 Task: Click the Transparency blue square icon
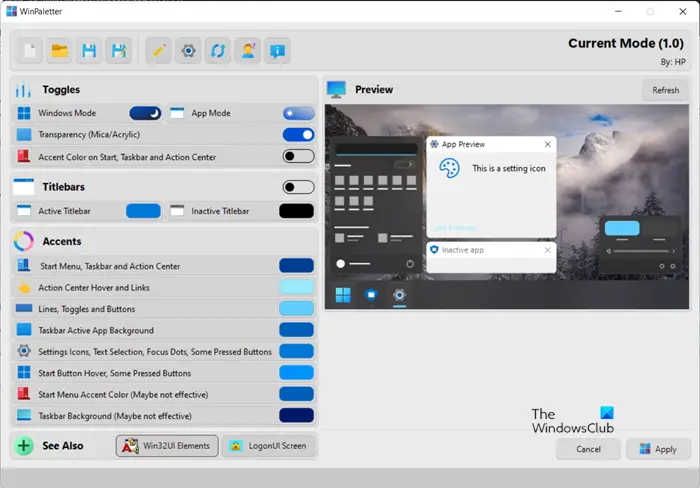[24, 134]
